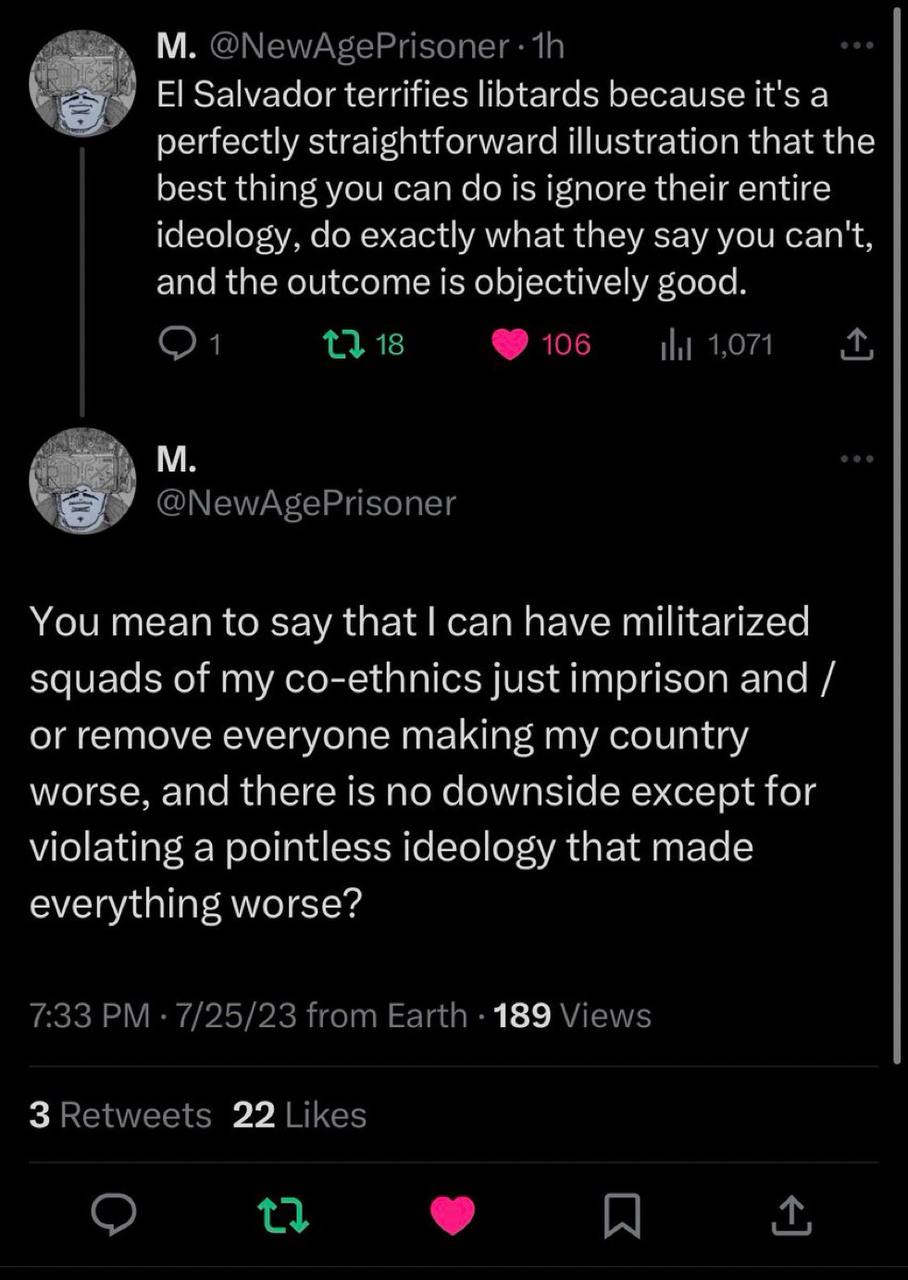908x1280 pixels.
Task: Open @NewAgePrisoner handle on main tweet
Action: tap(305, 502)
